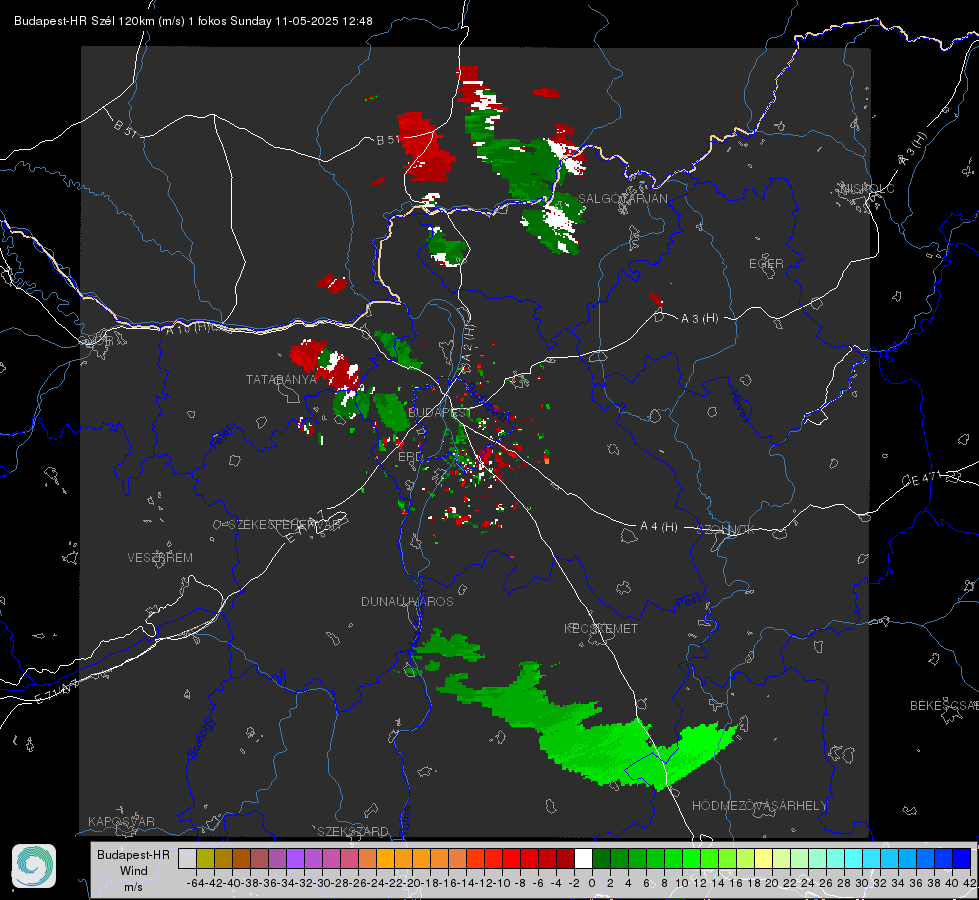Select the DUNAUJVAROS label
This screenshot has width=979, height=900.
[x=407, y=601]
